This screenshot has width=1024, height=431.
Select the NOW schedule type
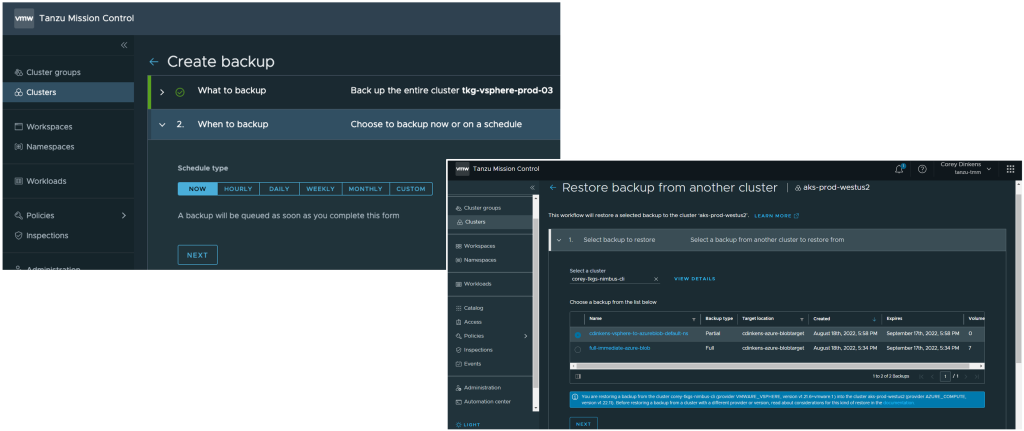(197, 189)
